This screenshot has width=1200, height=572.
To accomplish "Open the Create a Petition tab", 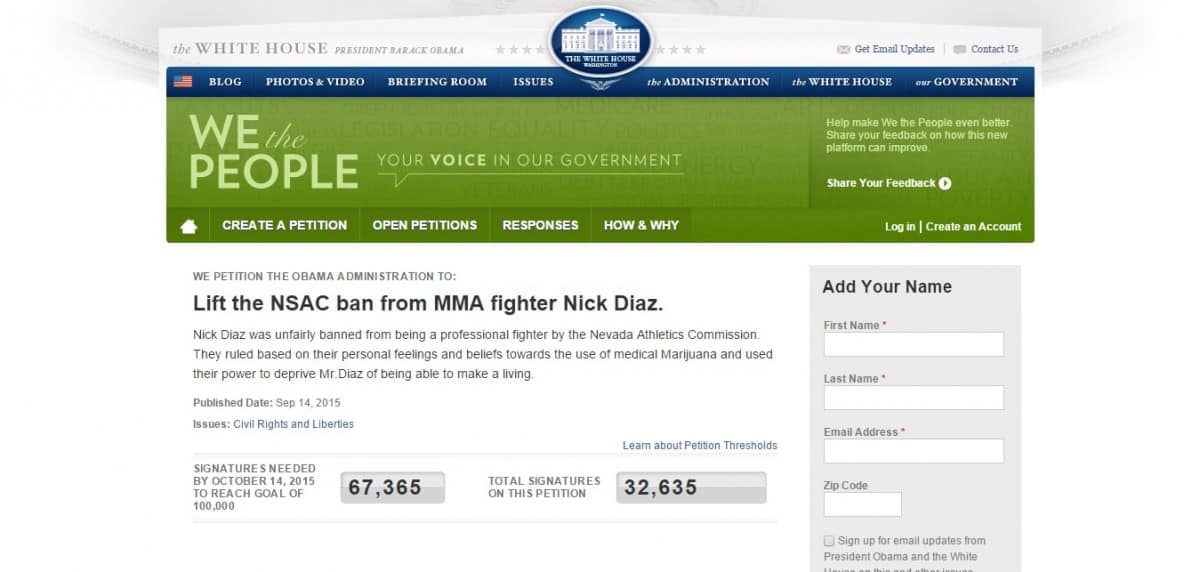I will click(x=285, y=225).
